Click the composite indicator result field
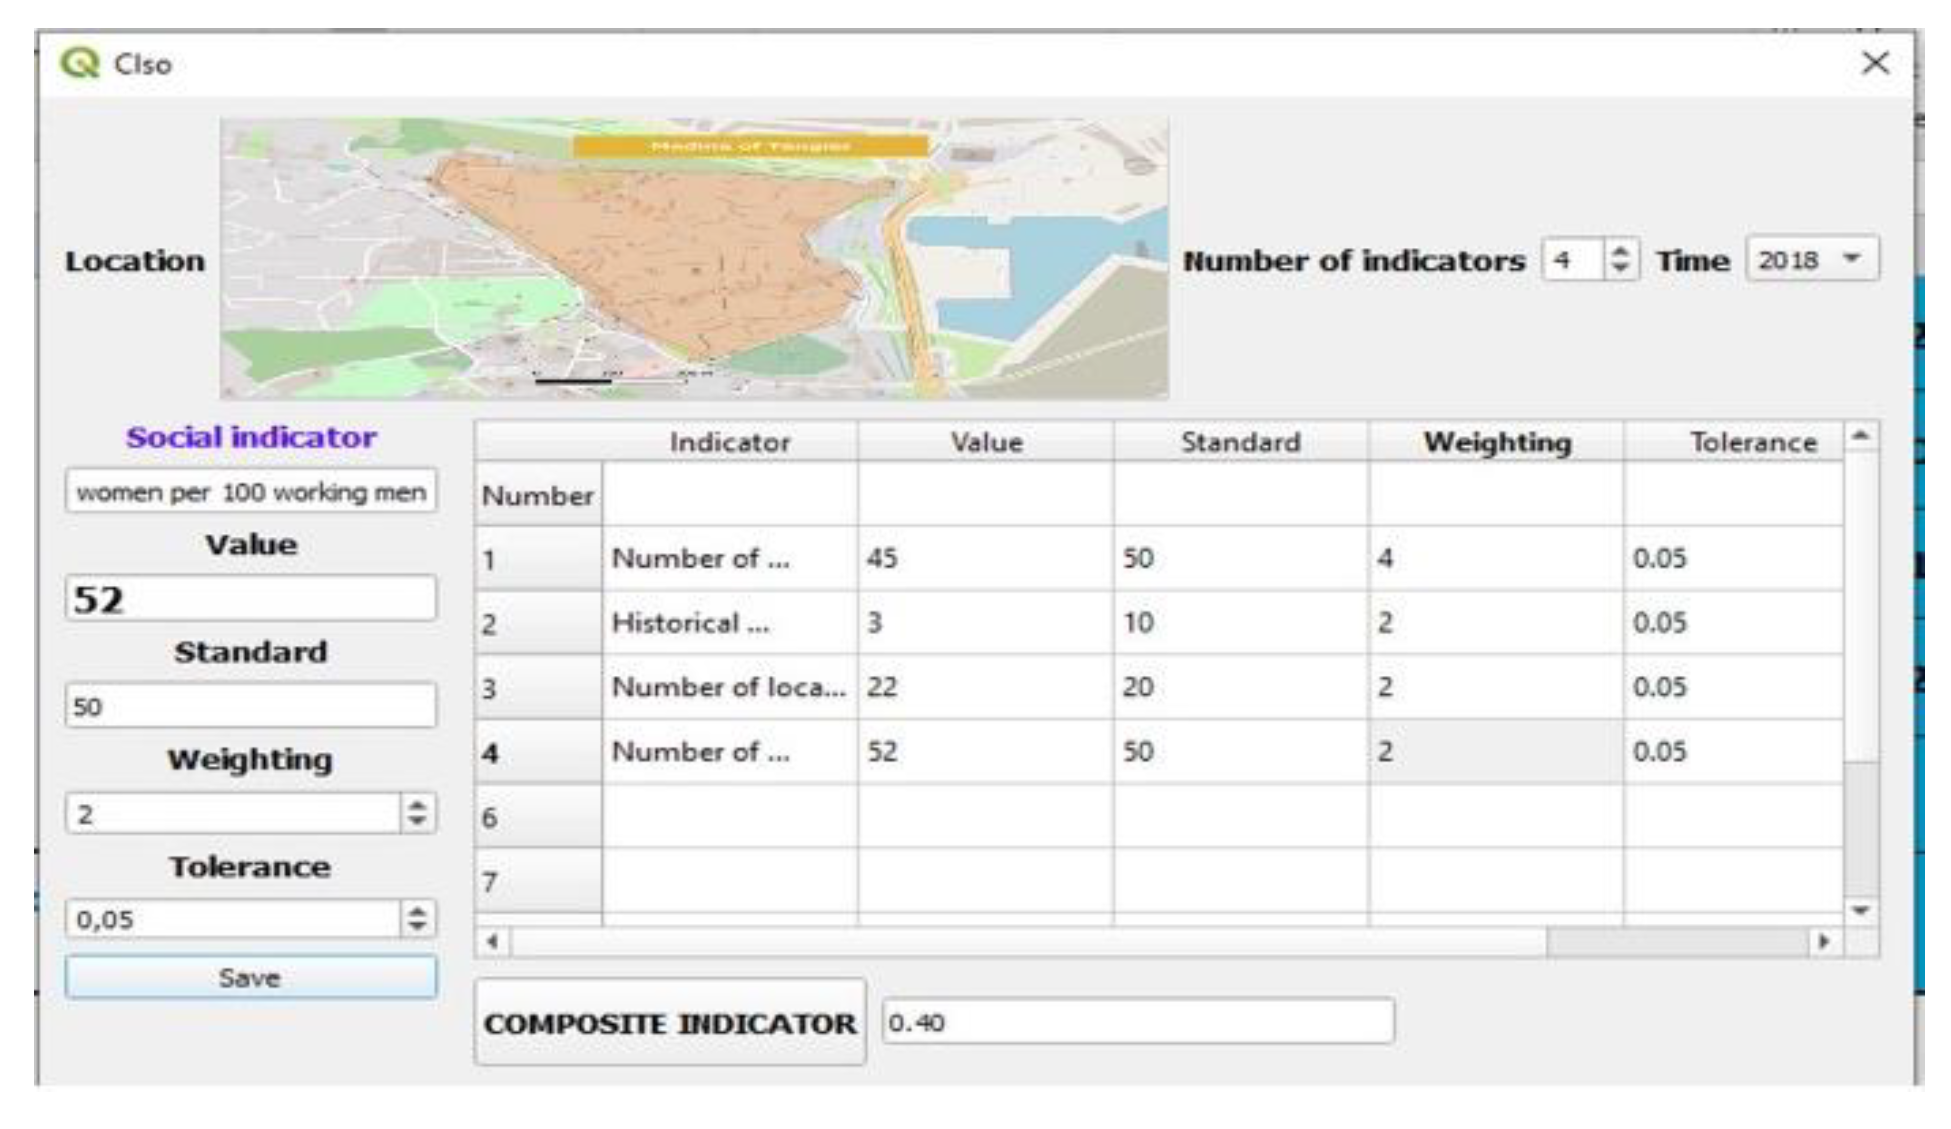1951x1129 pixels. (1137, 1022)
